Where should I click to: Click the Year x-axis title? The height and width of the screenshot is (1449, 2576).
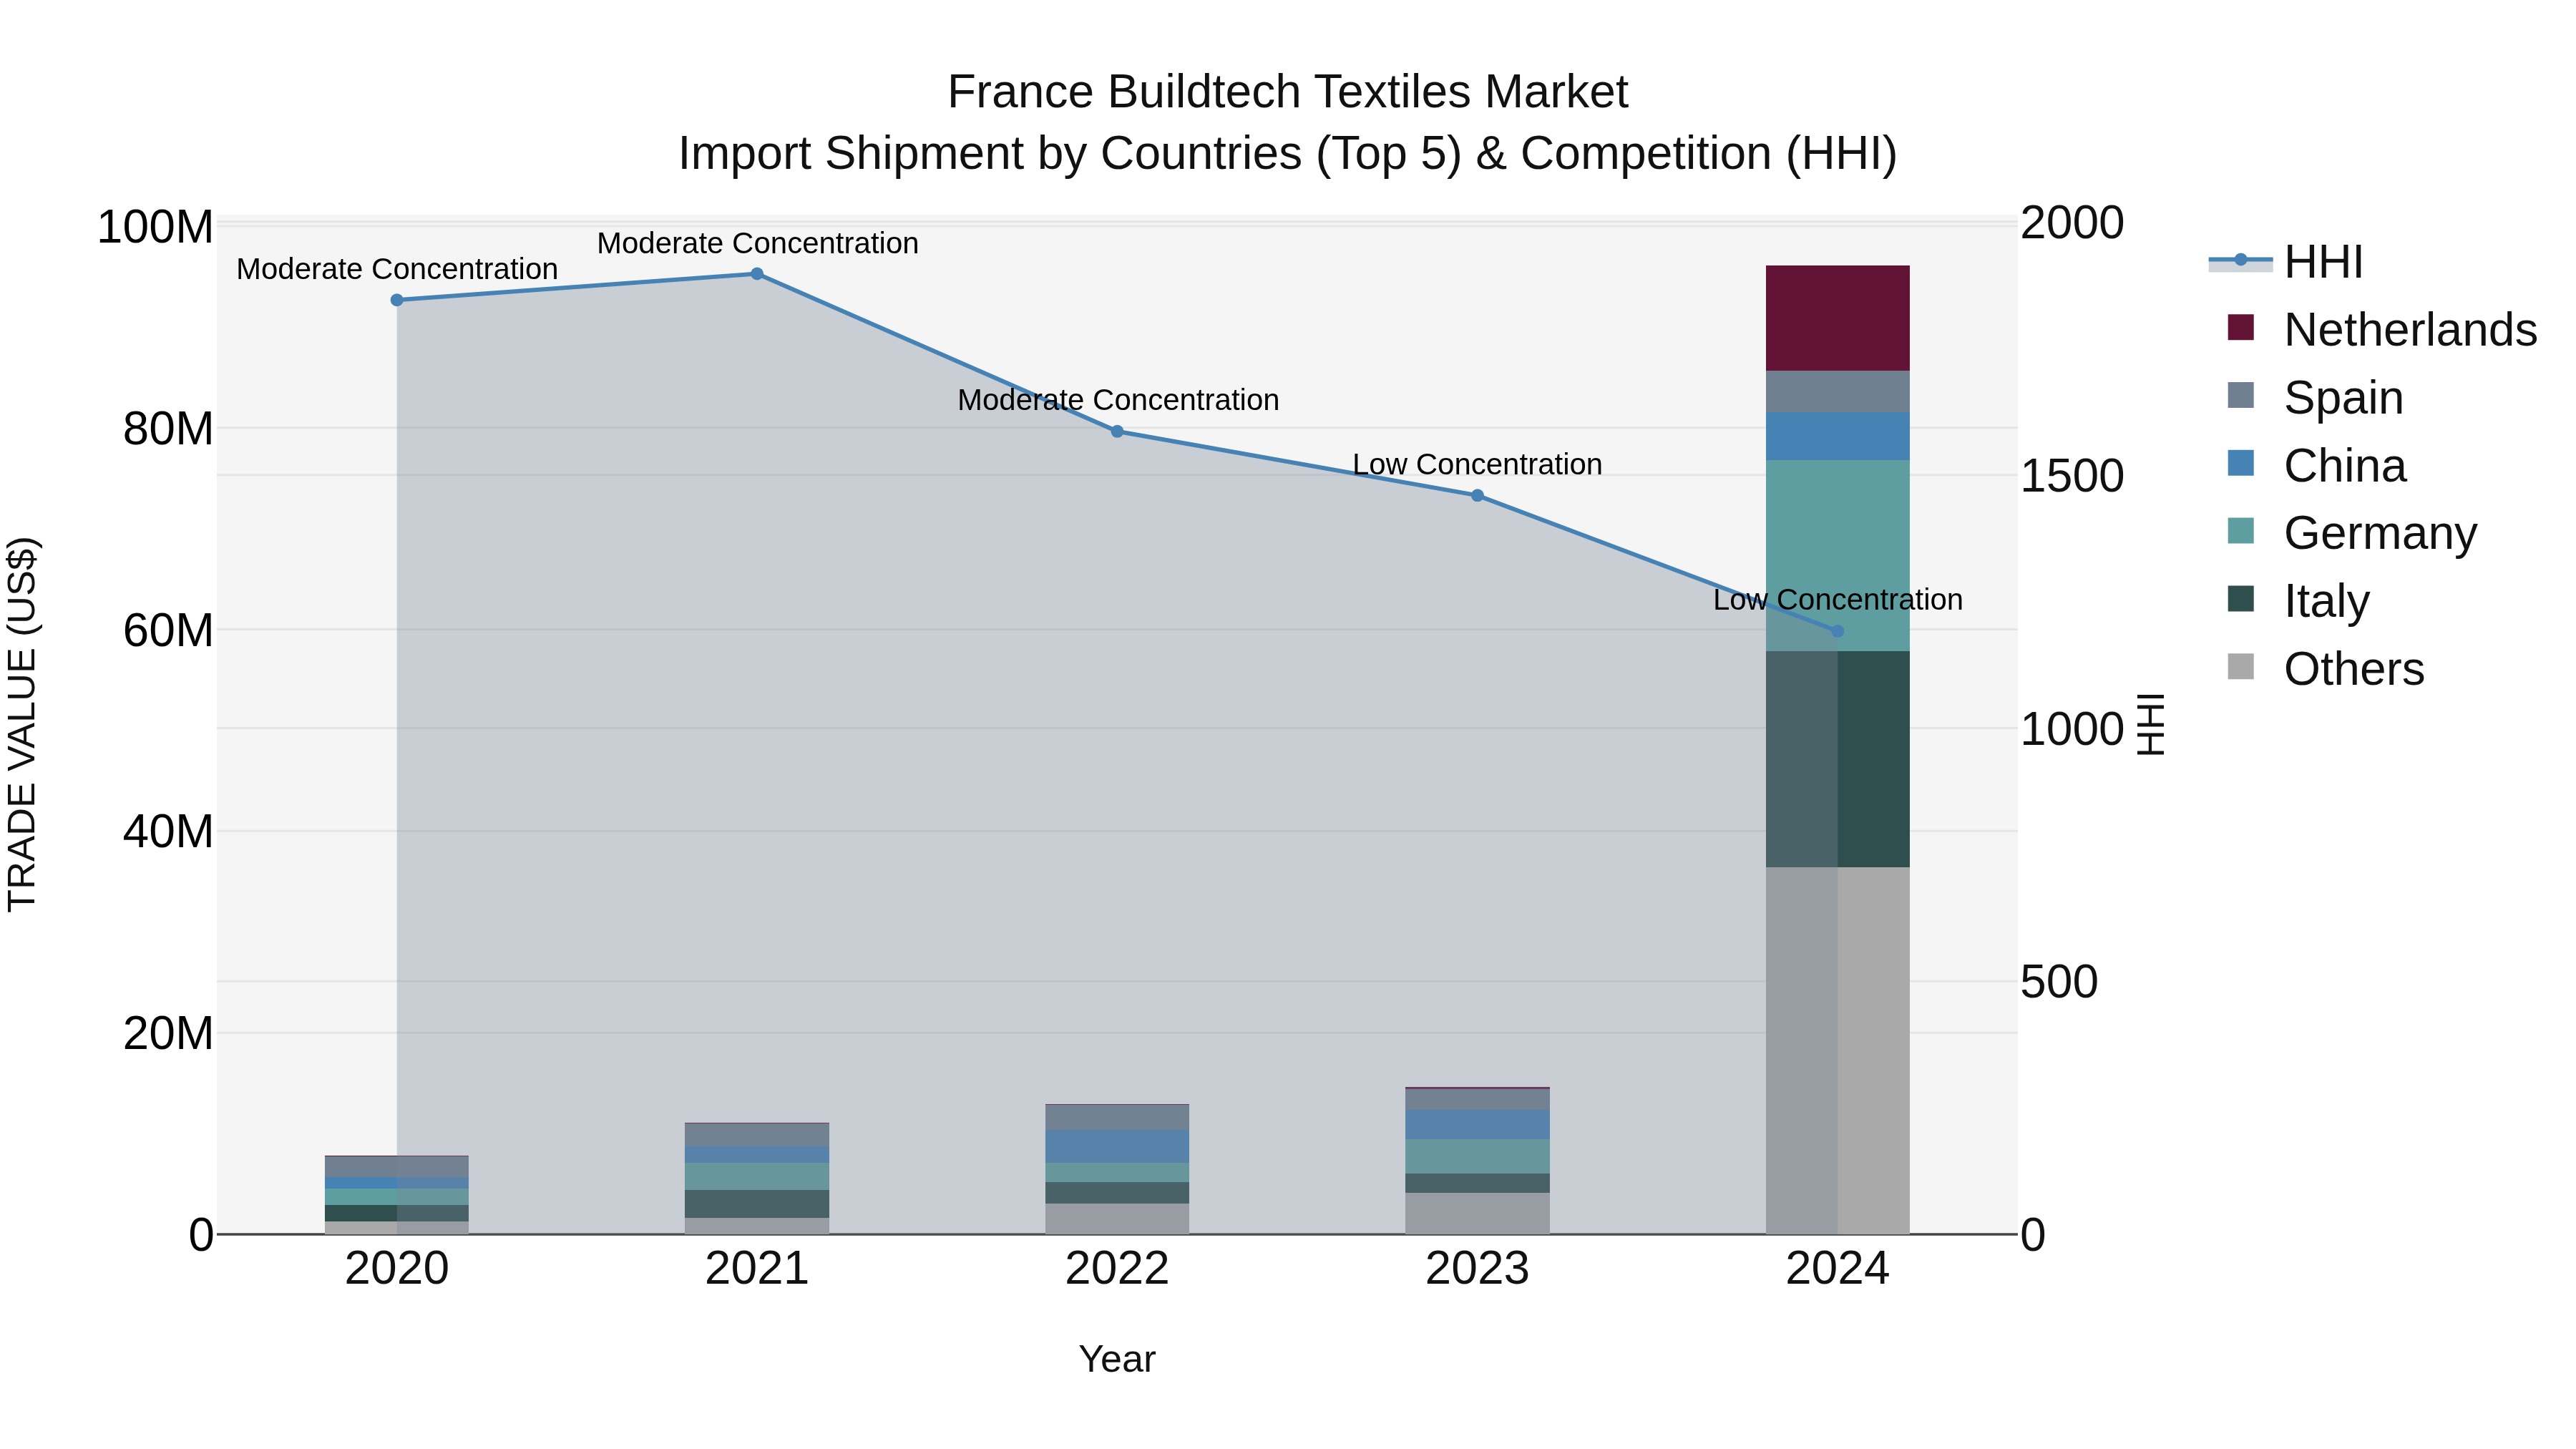1117,1359
